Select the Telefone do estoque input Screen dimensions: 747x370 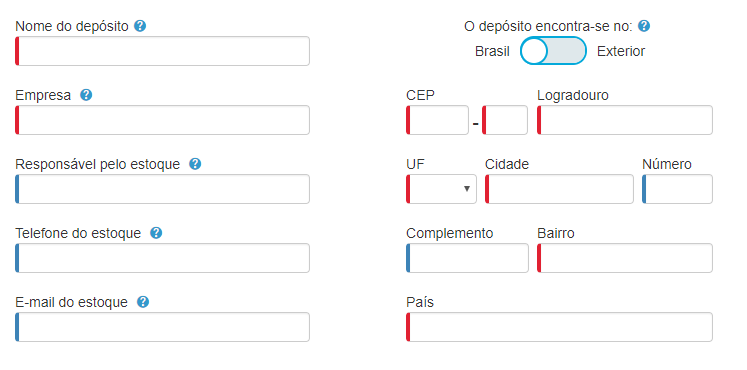(x=162, y=258)
